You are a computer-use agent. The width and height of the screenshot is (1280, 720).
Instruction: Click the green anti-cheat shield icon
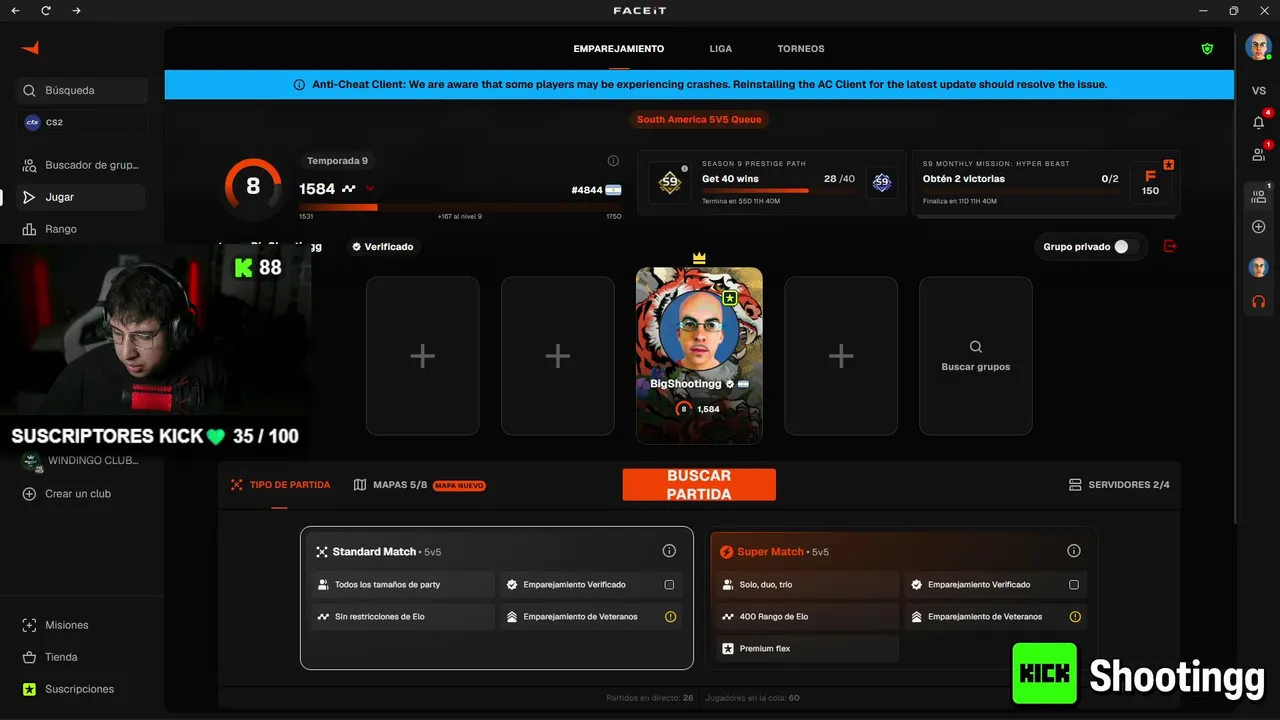click(x=1207, y=49)
